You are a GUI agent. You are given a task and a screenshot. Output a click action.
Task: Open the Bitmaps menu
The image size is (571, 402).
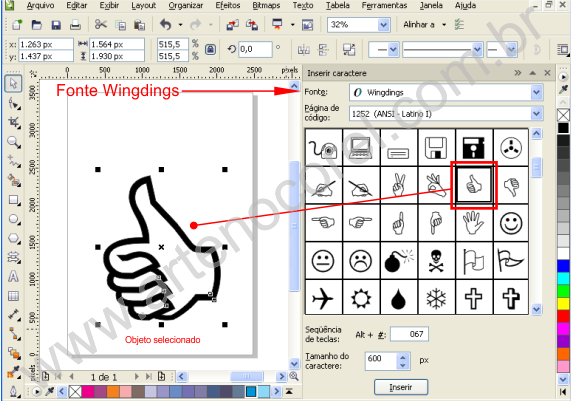266,5
